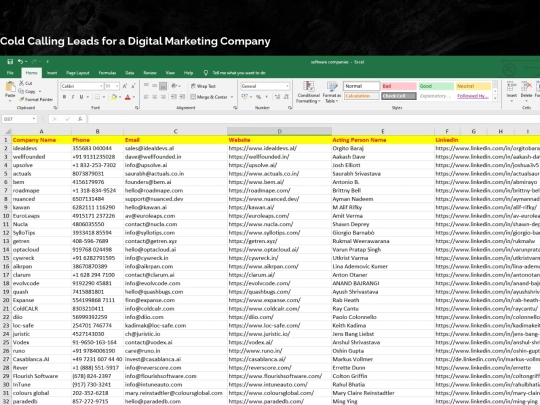Apply the yellow Fill Color bucket
Viewport: 540px width, 405px height.
coord(114,97)
